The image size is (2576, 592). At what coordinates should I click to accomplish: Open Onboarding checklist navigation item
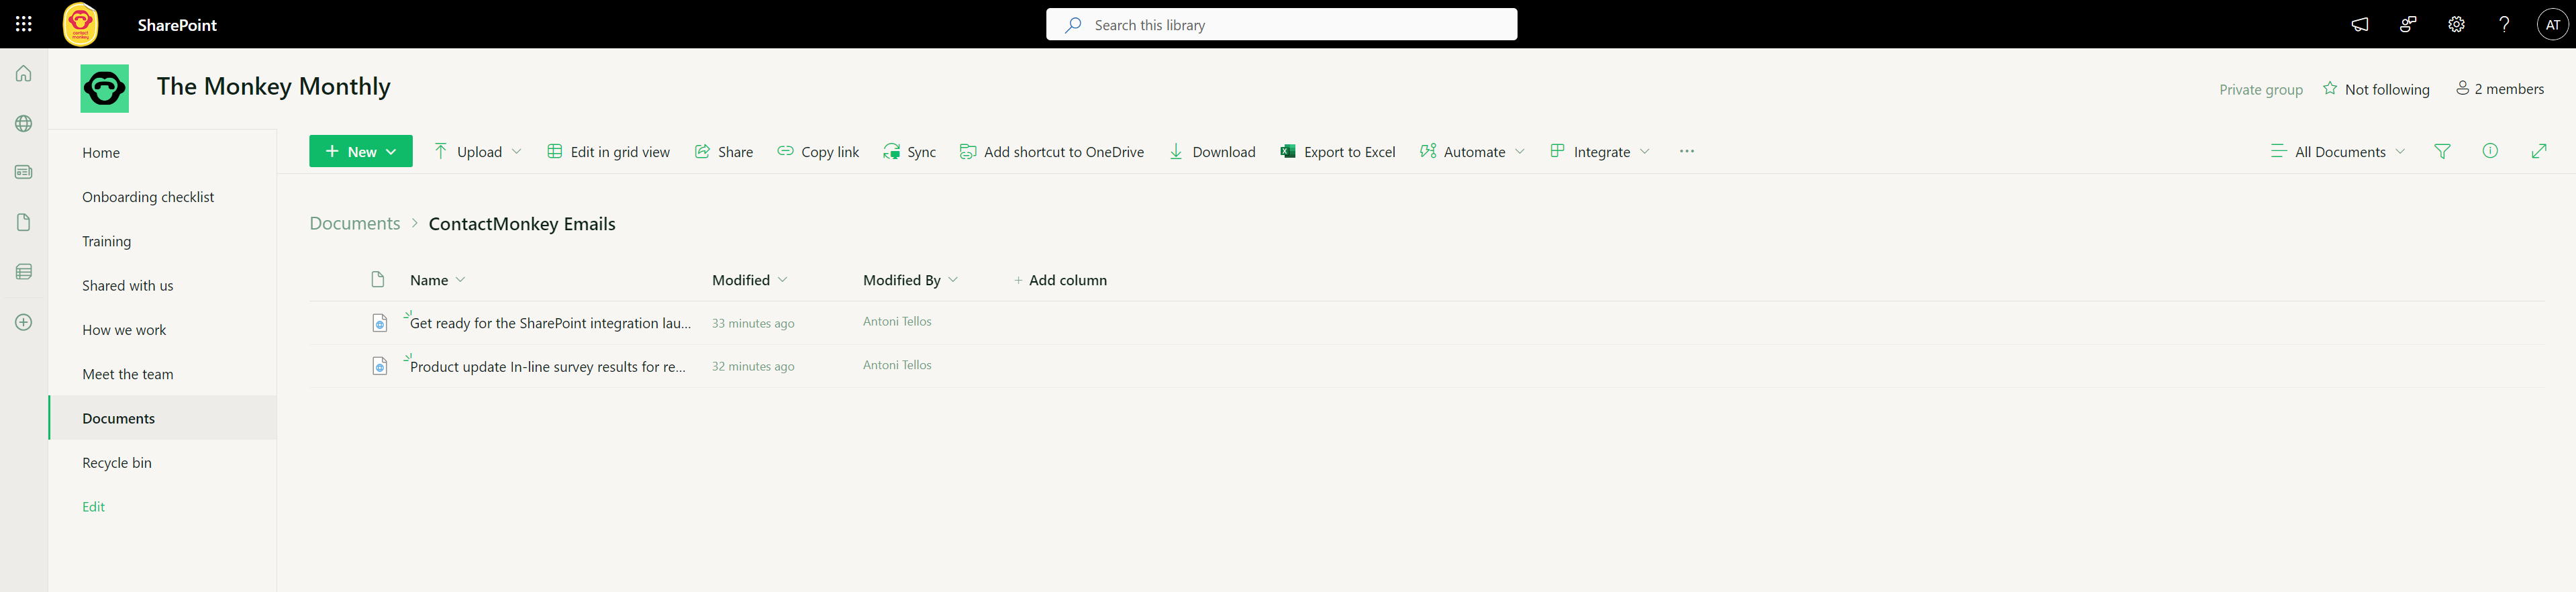point(148,197)
